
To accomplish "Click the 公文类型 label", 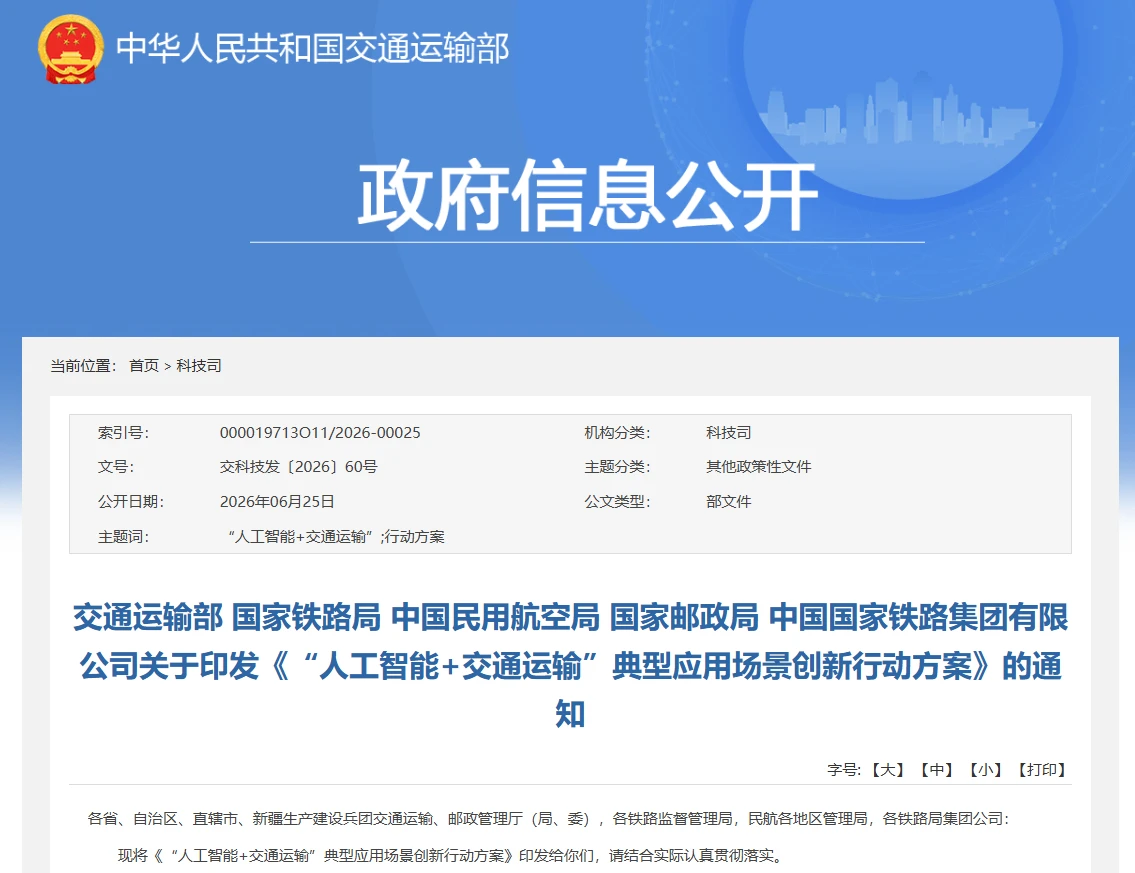I will (617, 502).
